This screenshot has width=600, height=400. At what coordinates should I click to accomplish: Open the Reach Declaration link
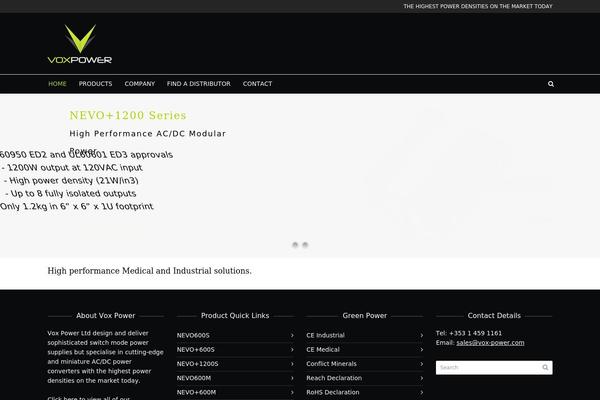point(334,378)
